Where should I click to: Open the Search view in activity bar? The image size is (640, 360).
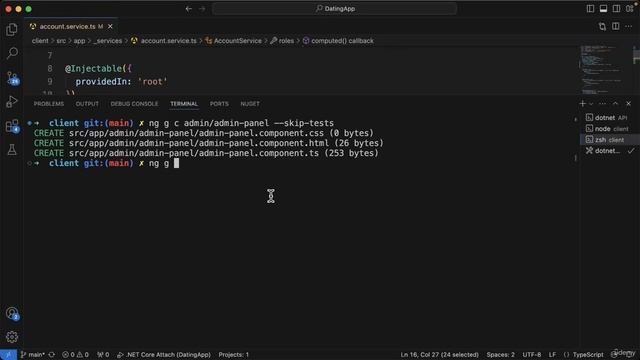12,53
